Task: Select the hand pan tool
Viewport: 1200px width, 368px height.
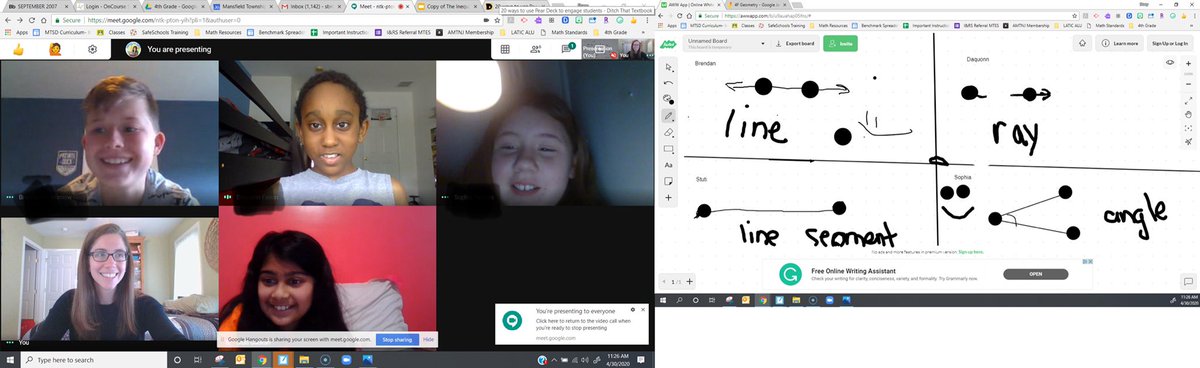Action: click(x=1187, y=115)
